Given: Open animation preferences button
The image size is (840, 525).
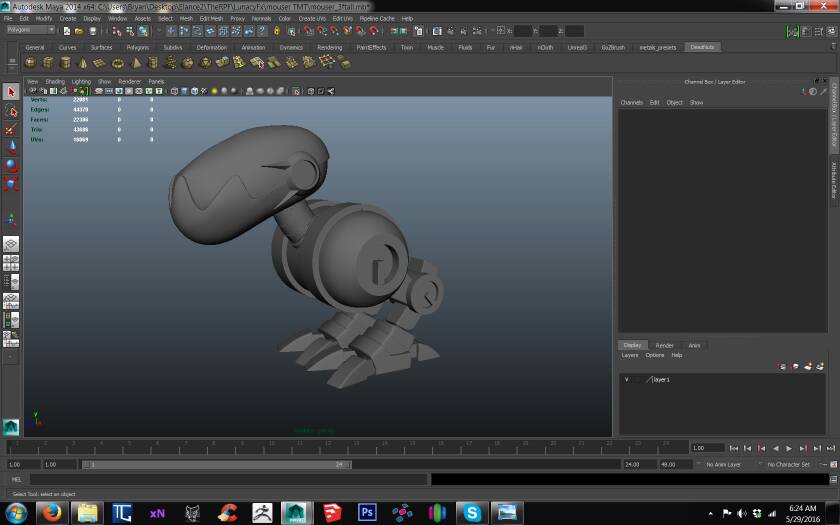Looking at the screenshot, I should click(x=833, y=464).
